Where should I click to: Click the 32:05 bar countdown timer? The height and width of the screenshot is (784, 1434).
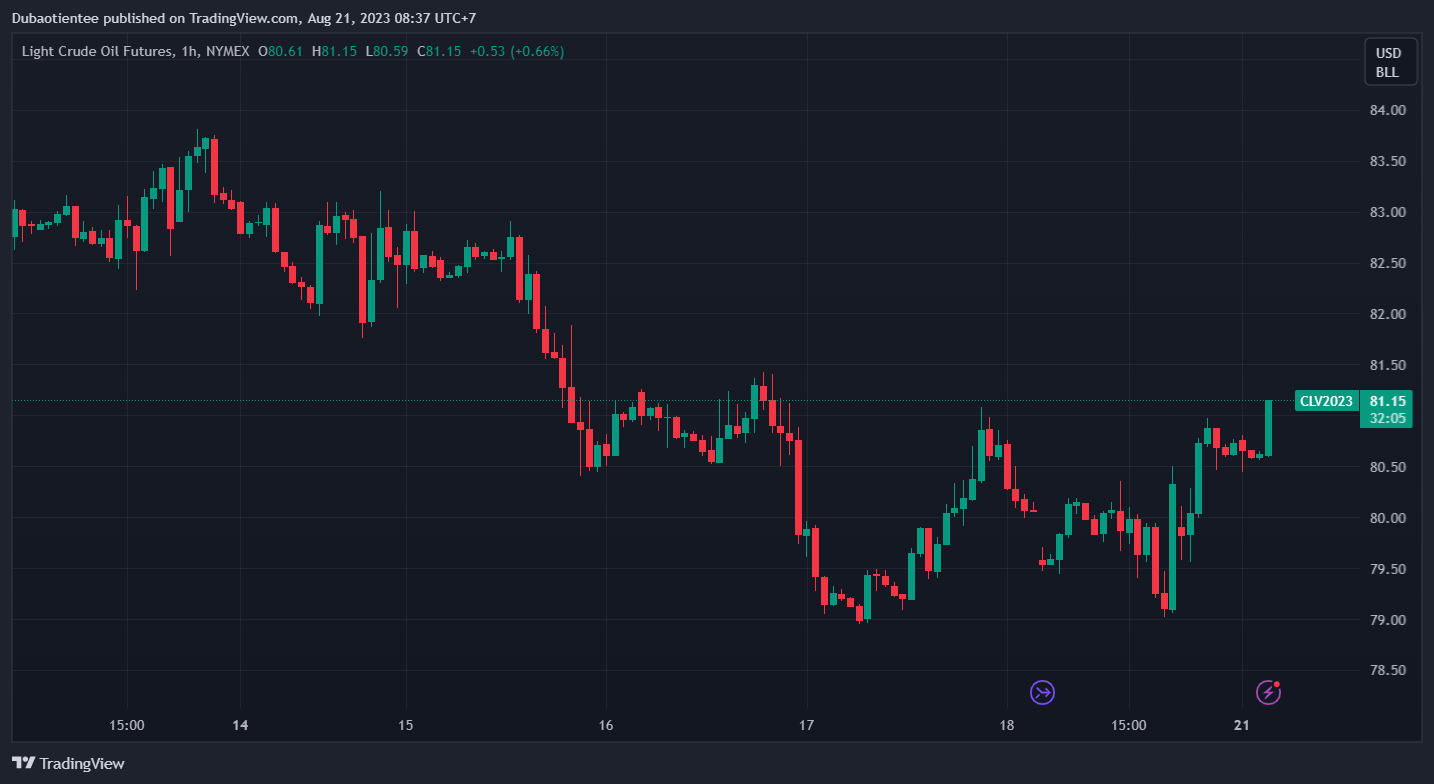[x=1386, y=418]
